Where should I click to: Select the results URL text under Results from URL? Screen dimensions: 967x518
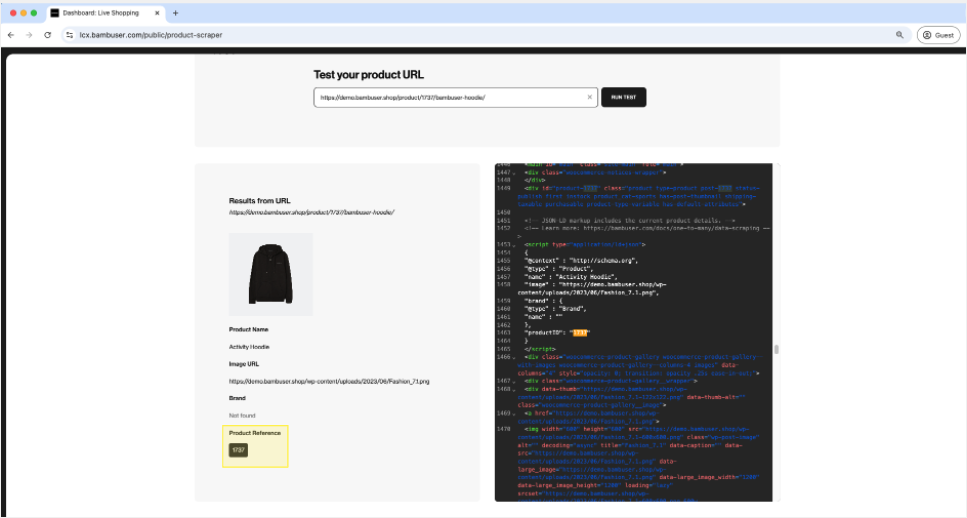(x=311, y=212)
